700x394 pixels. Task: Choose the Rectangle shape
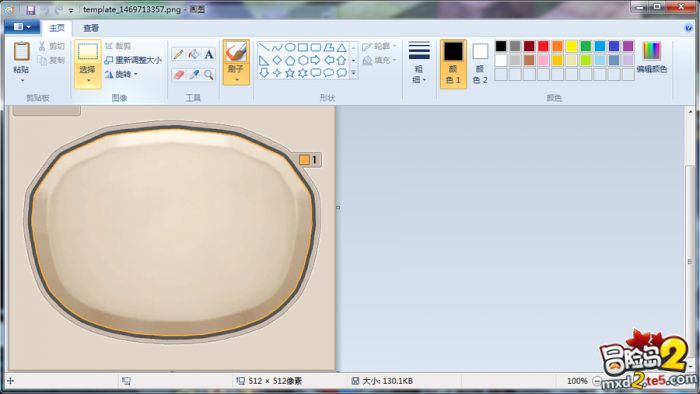303,47
